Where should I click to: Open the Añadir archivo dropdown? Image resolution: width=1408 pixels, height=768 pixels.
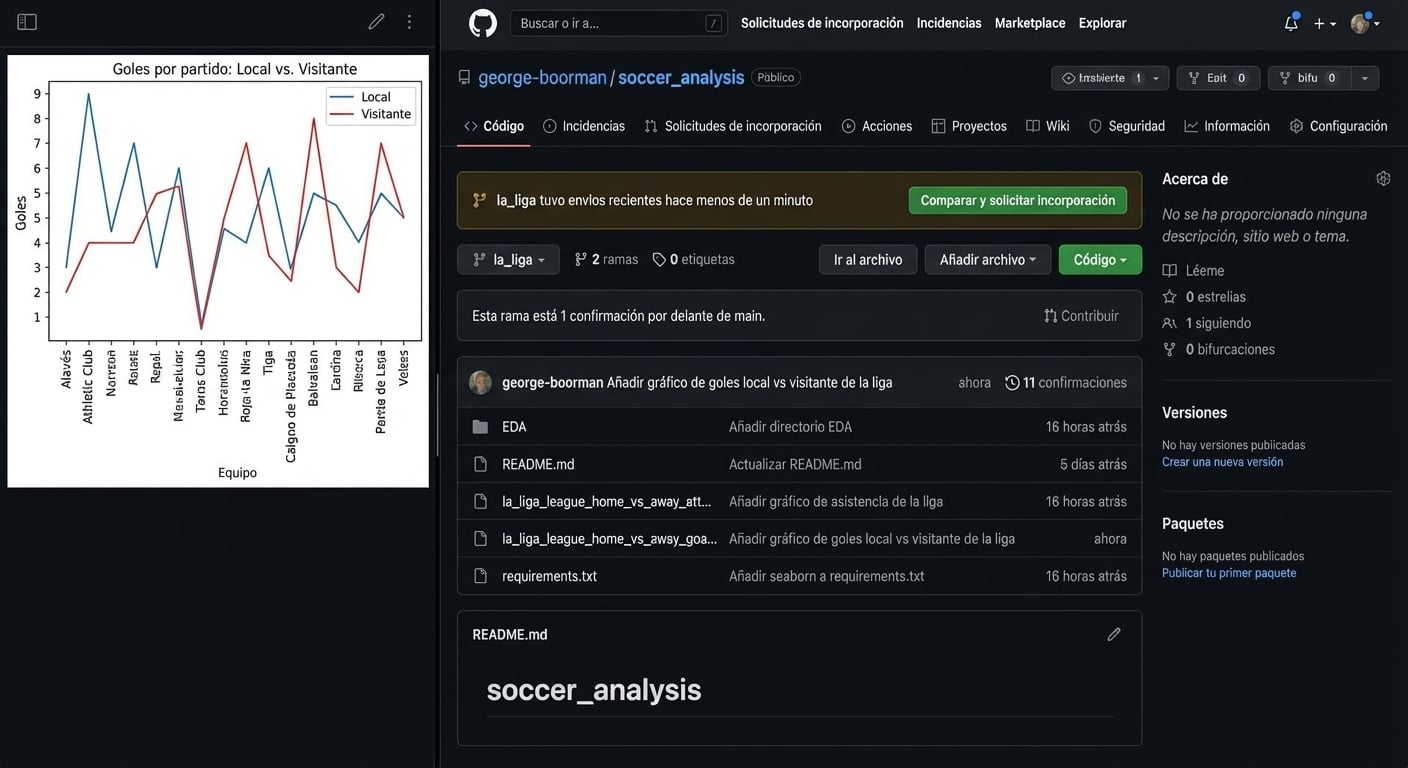click(x=987, y=260)
